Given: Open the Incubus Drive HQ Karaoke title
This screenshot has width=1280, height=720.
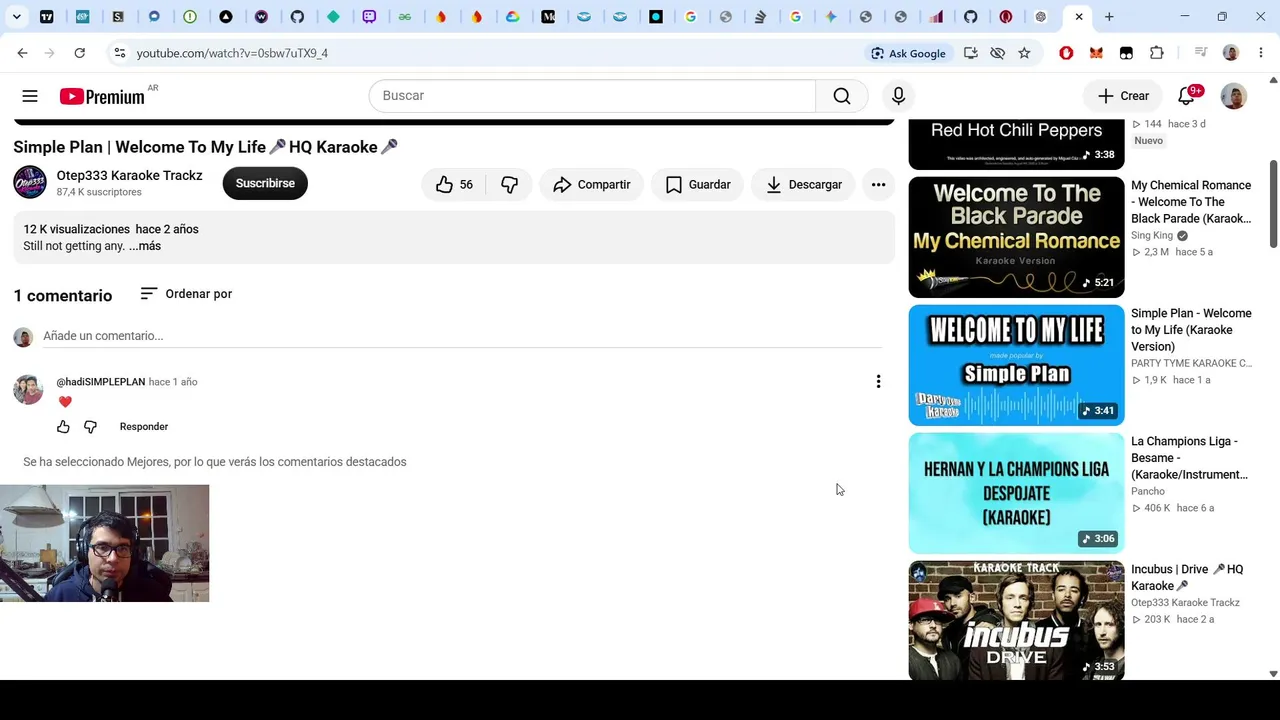Looking at the screenshot, I should (x=1187, y=578).
